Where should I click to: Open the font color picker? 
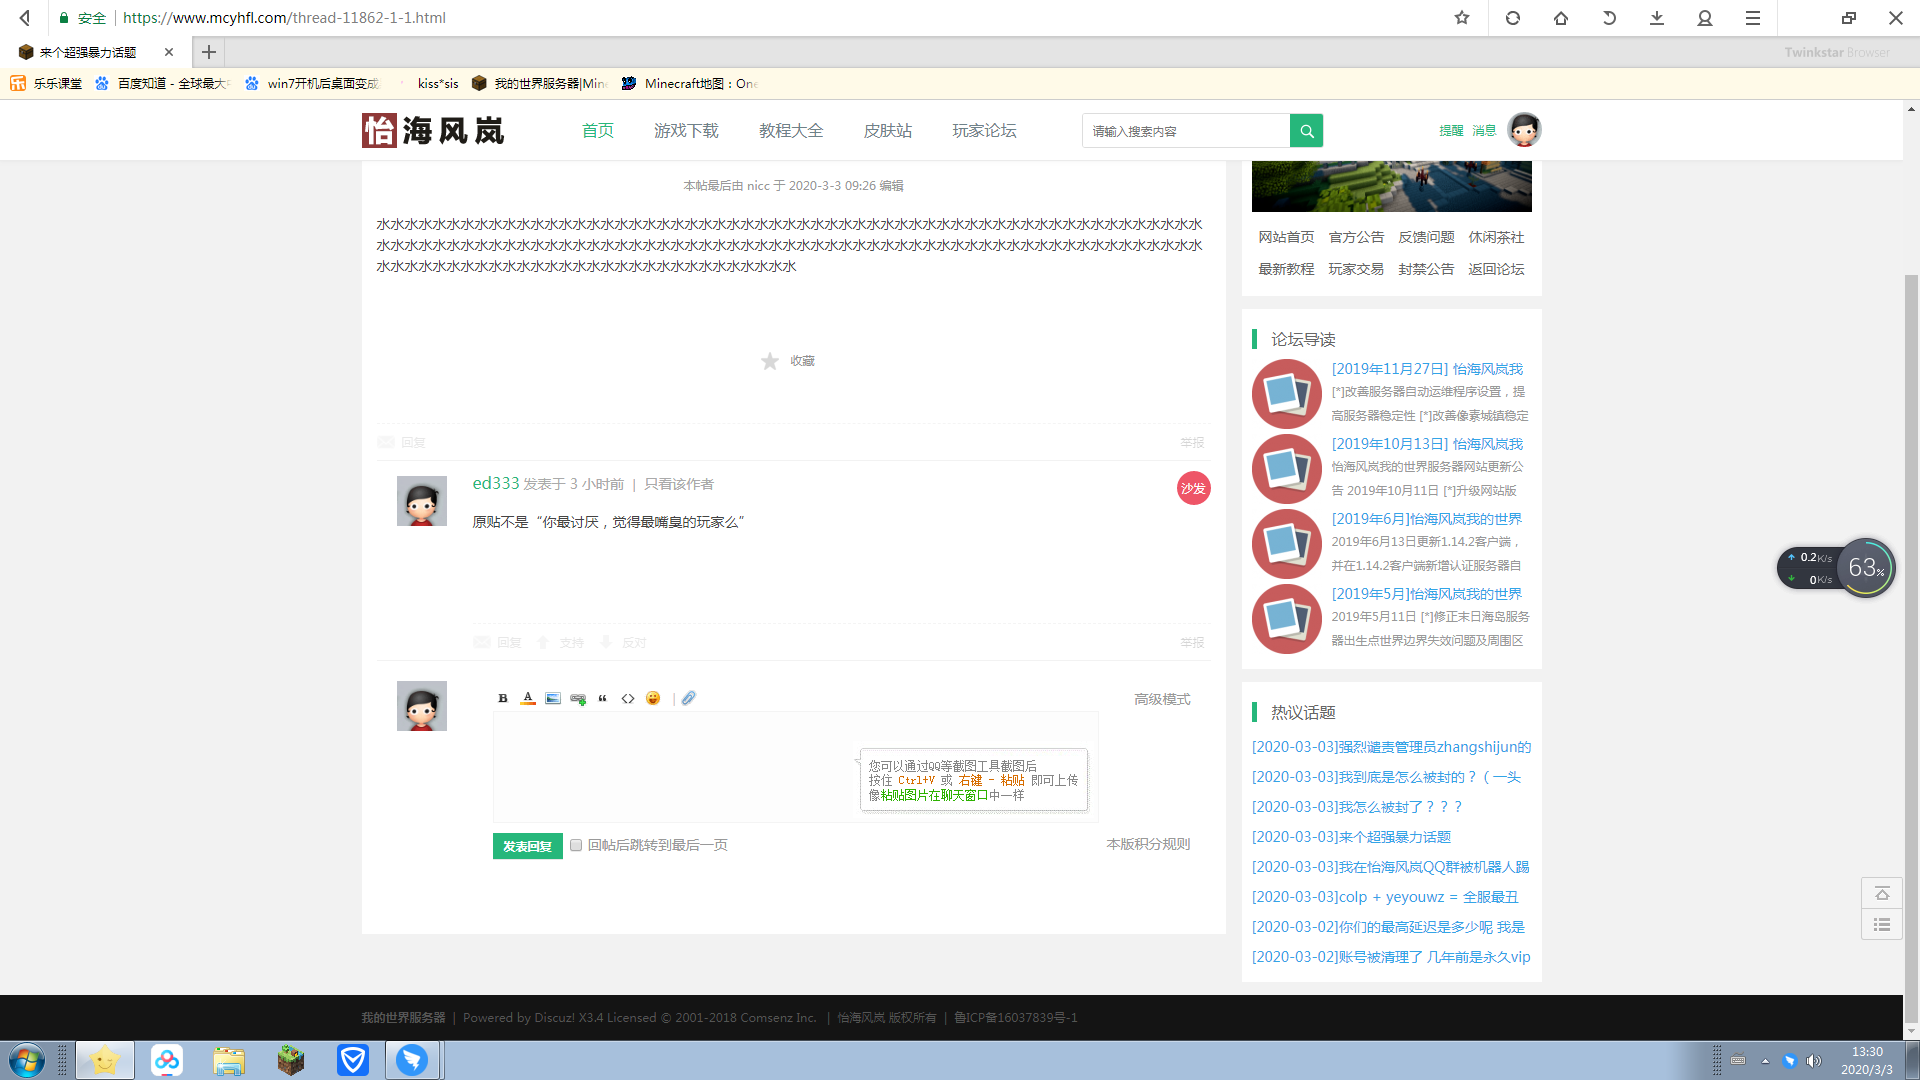tap(528, 699)
